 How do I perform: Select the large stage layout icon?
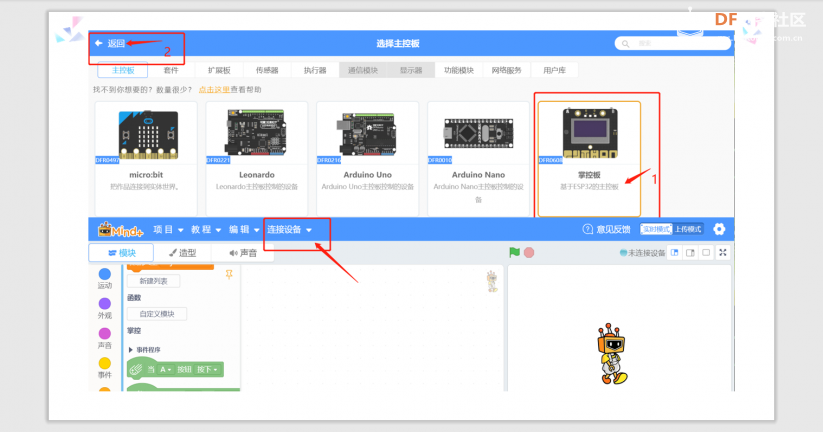click(x=690, y=252)
